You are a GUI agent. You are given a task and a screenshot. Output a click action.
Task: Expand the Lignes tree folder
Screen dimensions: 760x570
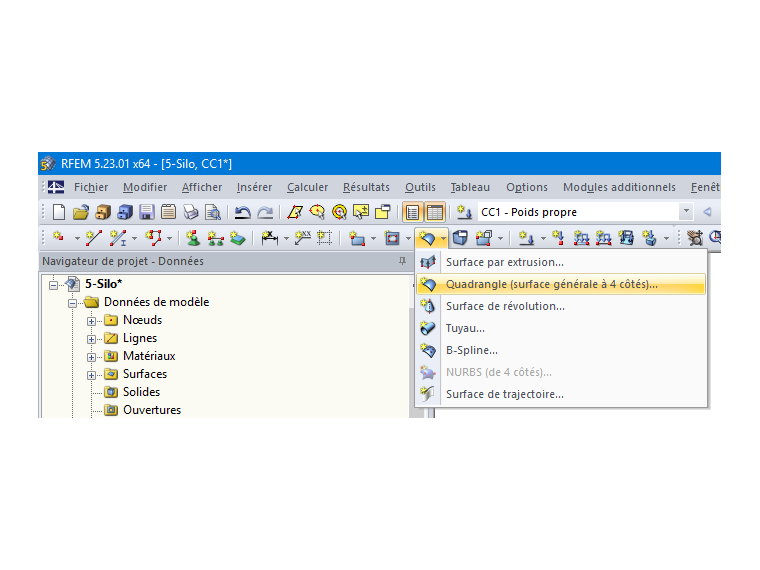[x=91, y=339]
